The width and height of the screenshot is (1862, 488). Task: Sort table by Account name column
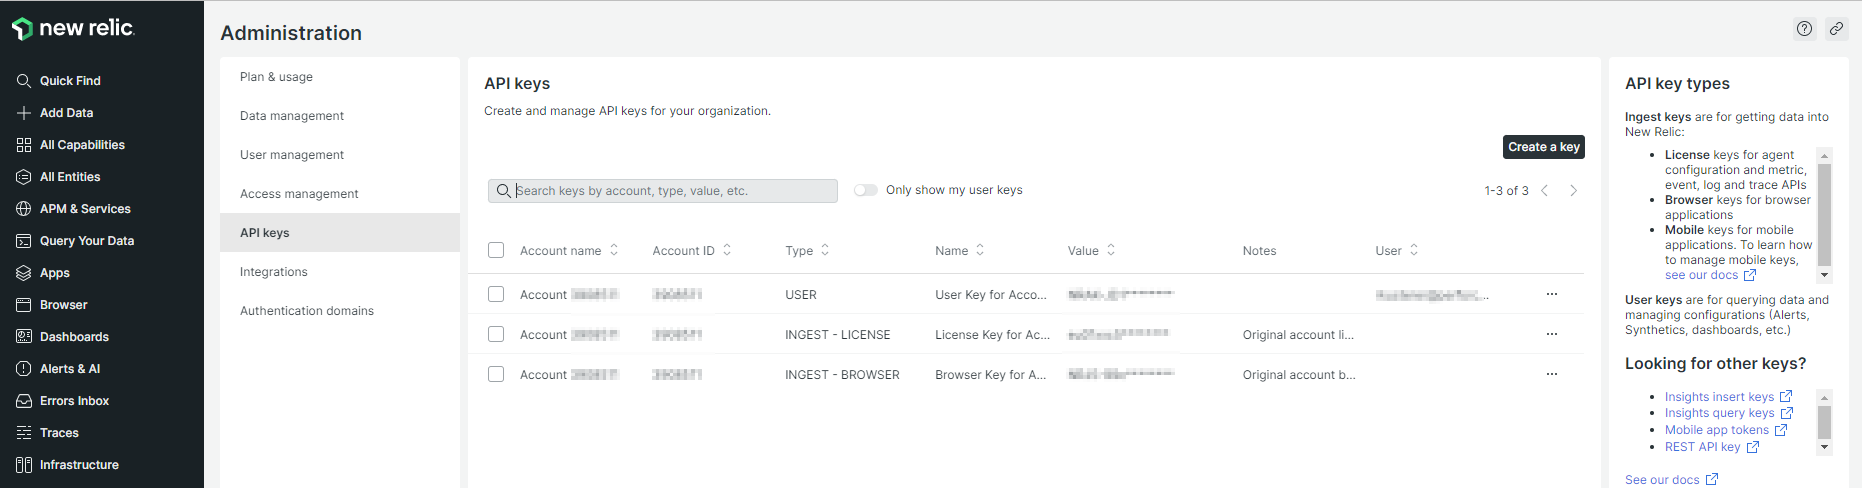[x=614, y=250]
